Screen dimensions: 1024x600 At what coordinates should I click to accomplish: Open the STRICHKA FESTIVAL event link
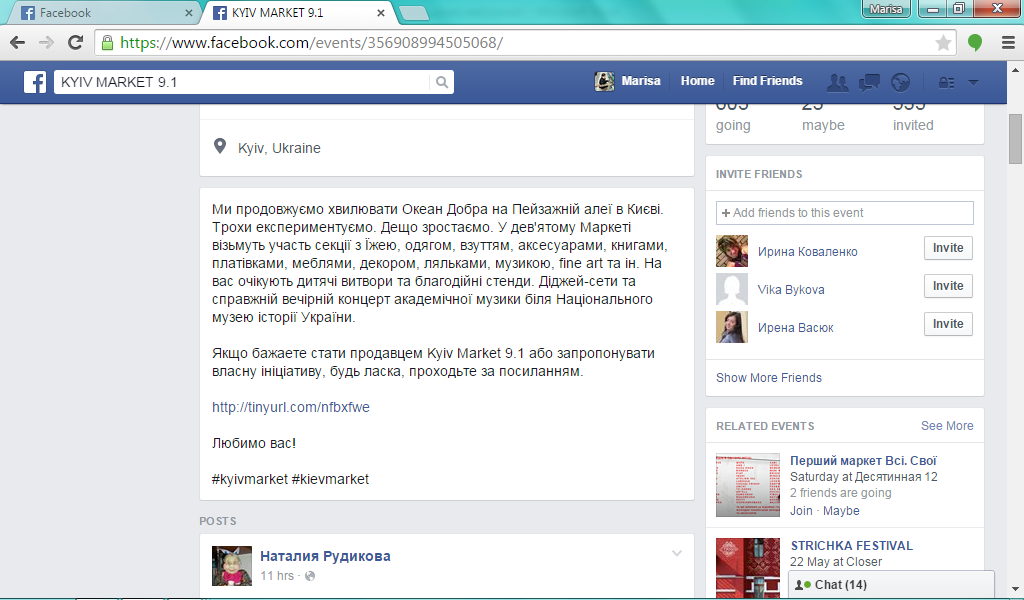pos(852,546)
